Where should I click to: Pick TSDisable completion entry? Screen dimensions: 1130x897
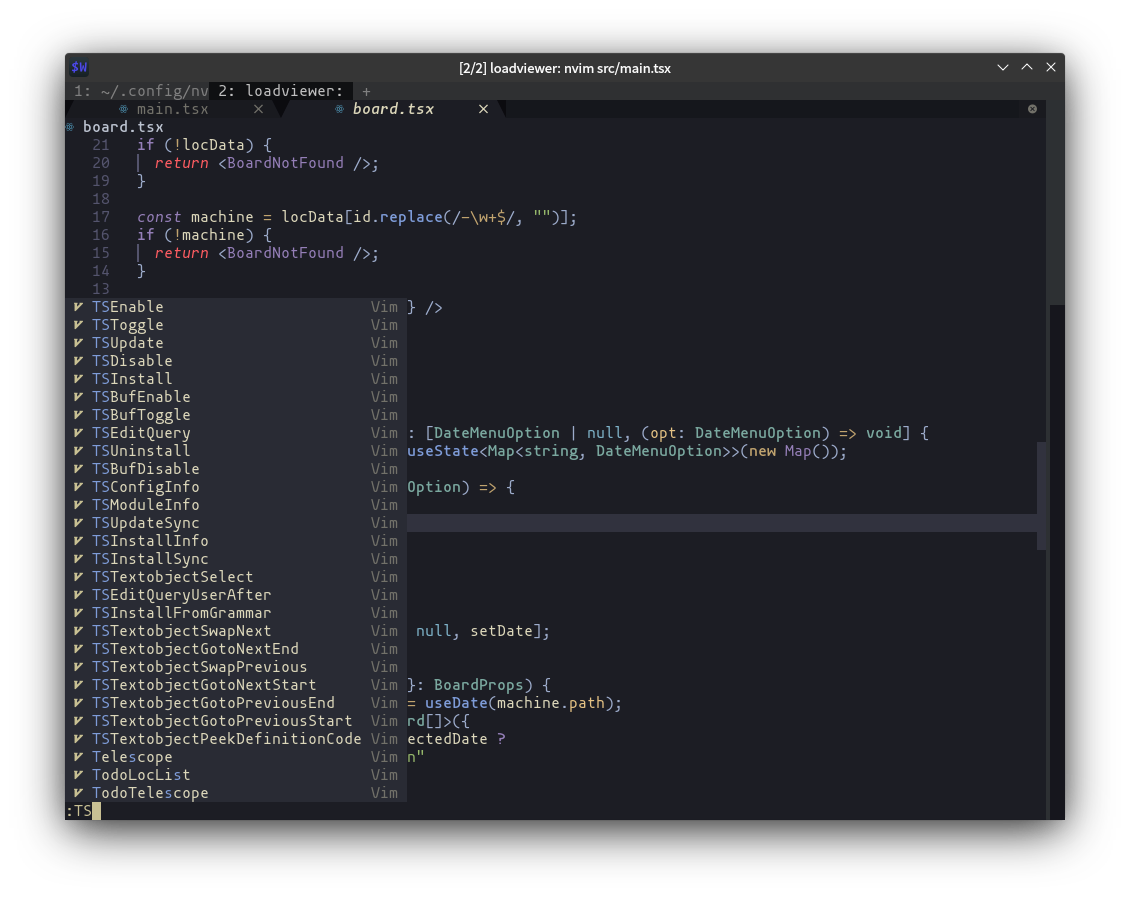click(236, 361)
